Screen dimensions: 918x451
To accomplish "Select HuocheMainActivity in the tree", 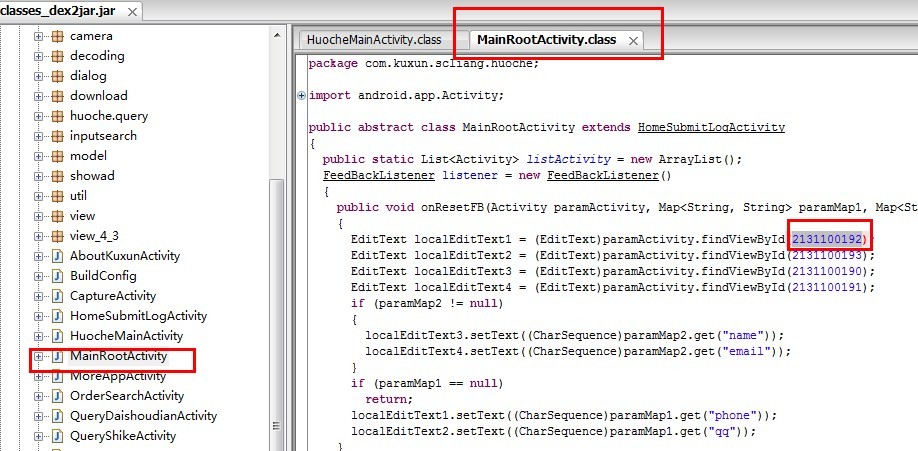I will coord(126,336).
